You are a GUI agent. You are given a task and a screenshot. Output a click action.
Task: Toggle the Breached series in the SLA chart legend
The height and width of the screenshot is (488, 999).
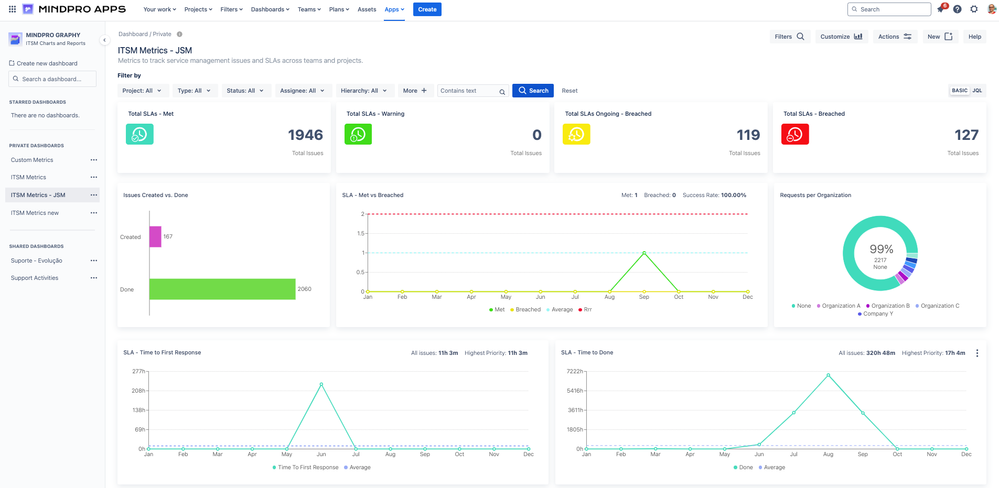click(x=524, y=310)
